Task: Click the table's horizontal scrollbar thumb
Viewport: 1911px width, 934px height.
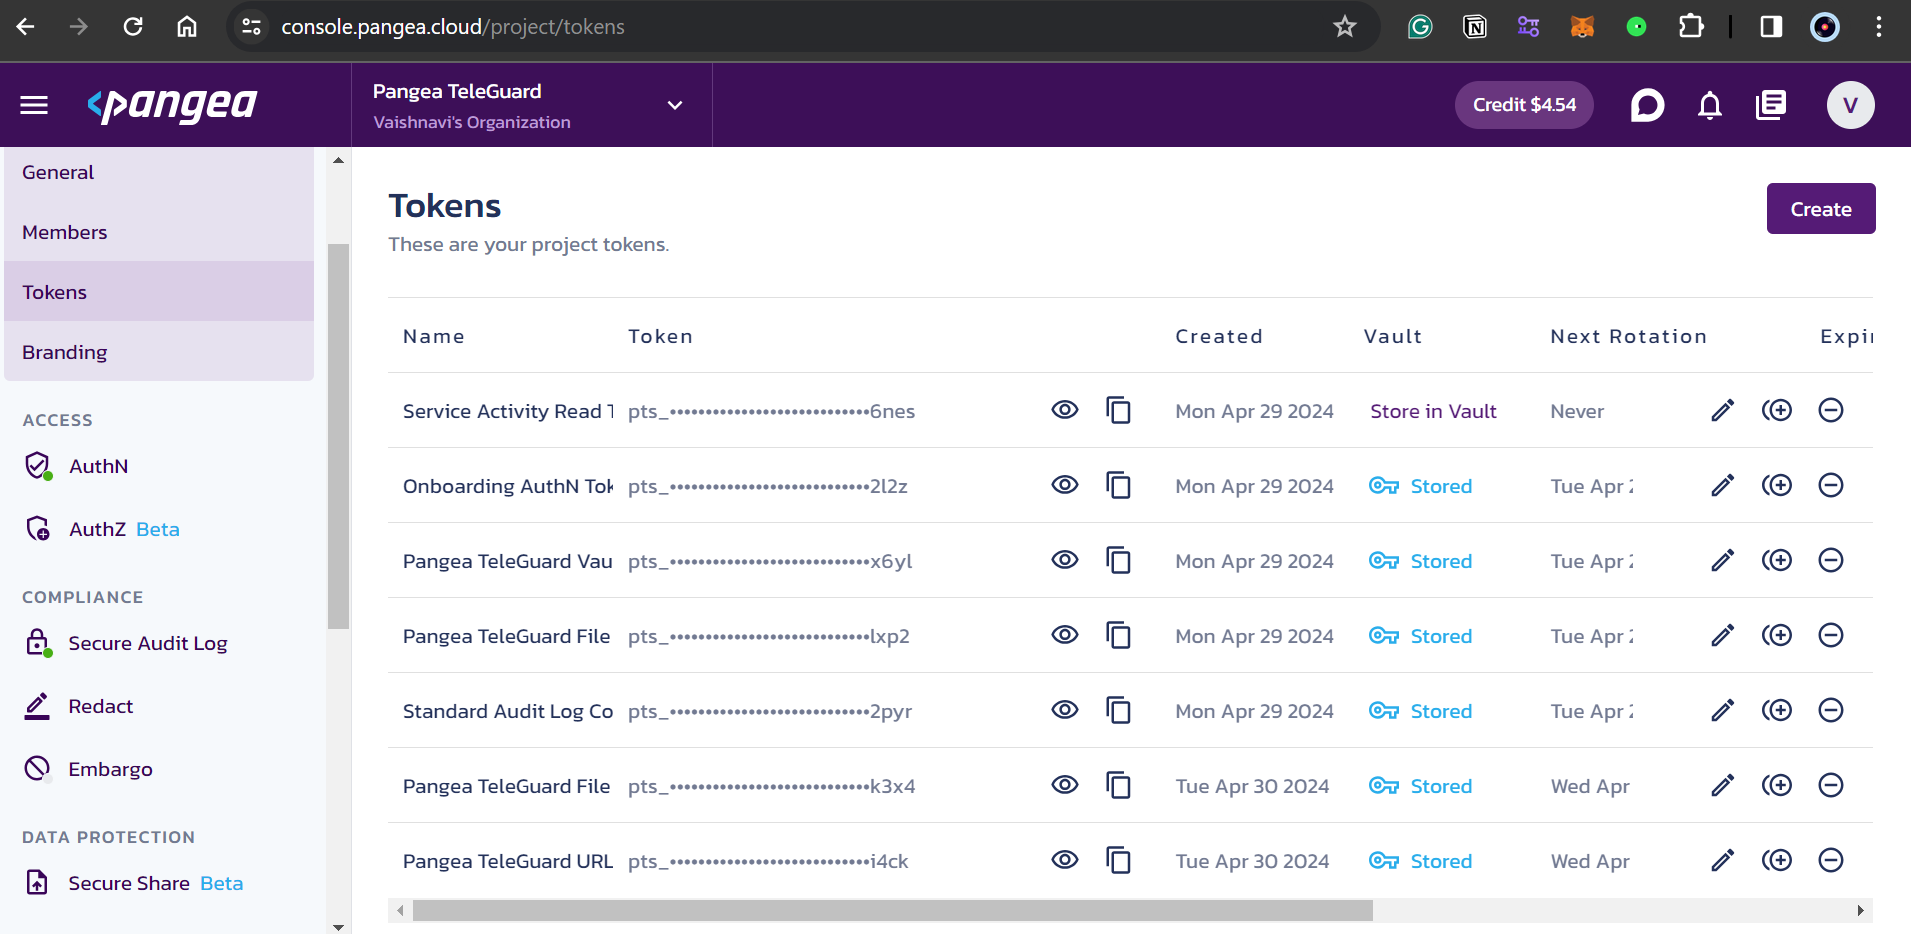Action: click(892, 910)
